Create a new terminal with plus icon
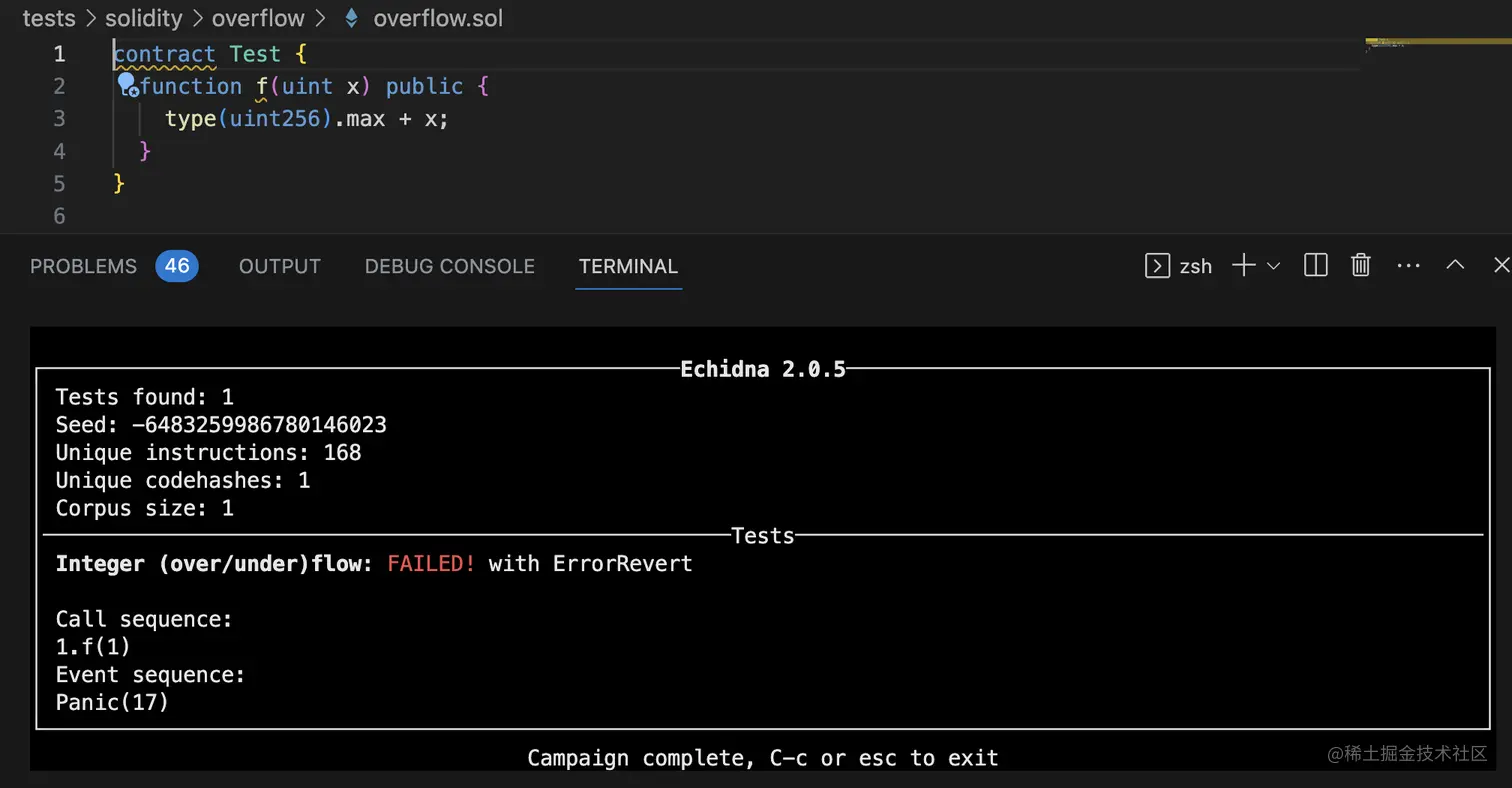Screen dimensions: 1512x788 [1243, 266]
